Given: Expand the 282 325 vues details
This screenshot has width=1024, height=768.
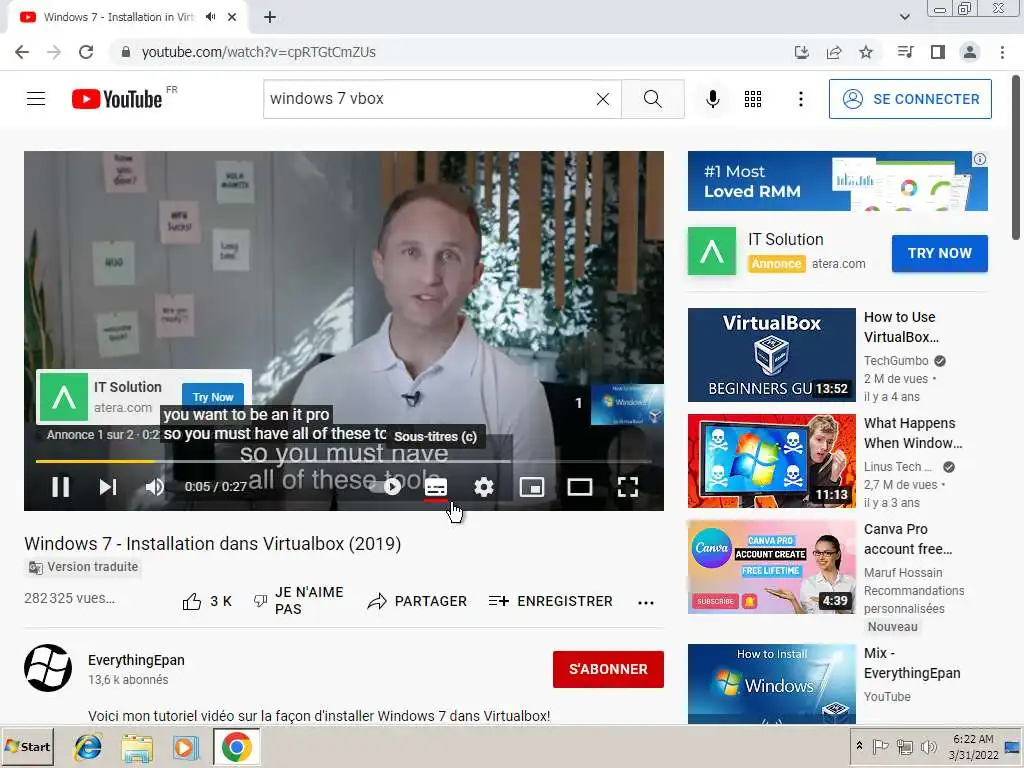Looking at the screenshot, I should 70,598.
